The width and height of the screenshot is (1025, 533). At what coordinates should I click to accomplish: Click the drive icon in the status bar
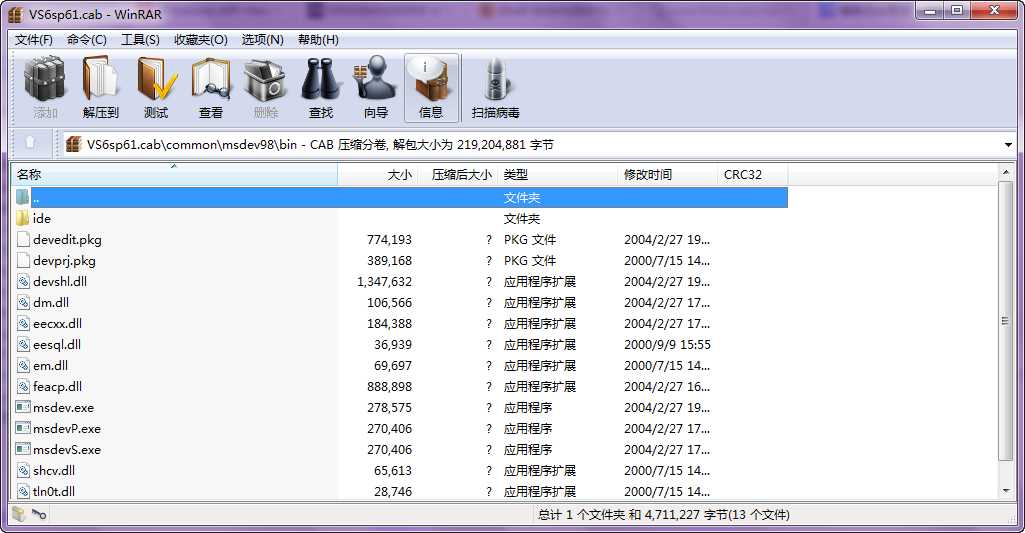[x=18, y=514]
